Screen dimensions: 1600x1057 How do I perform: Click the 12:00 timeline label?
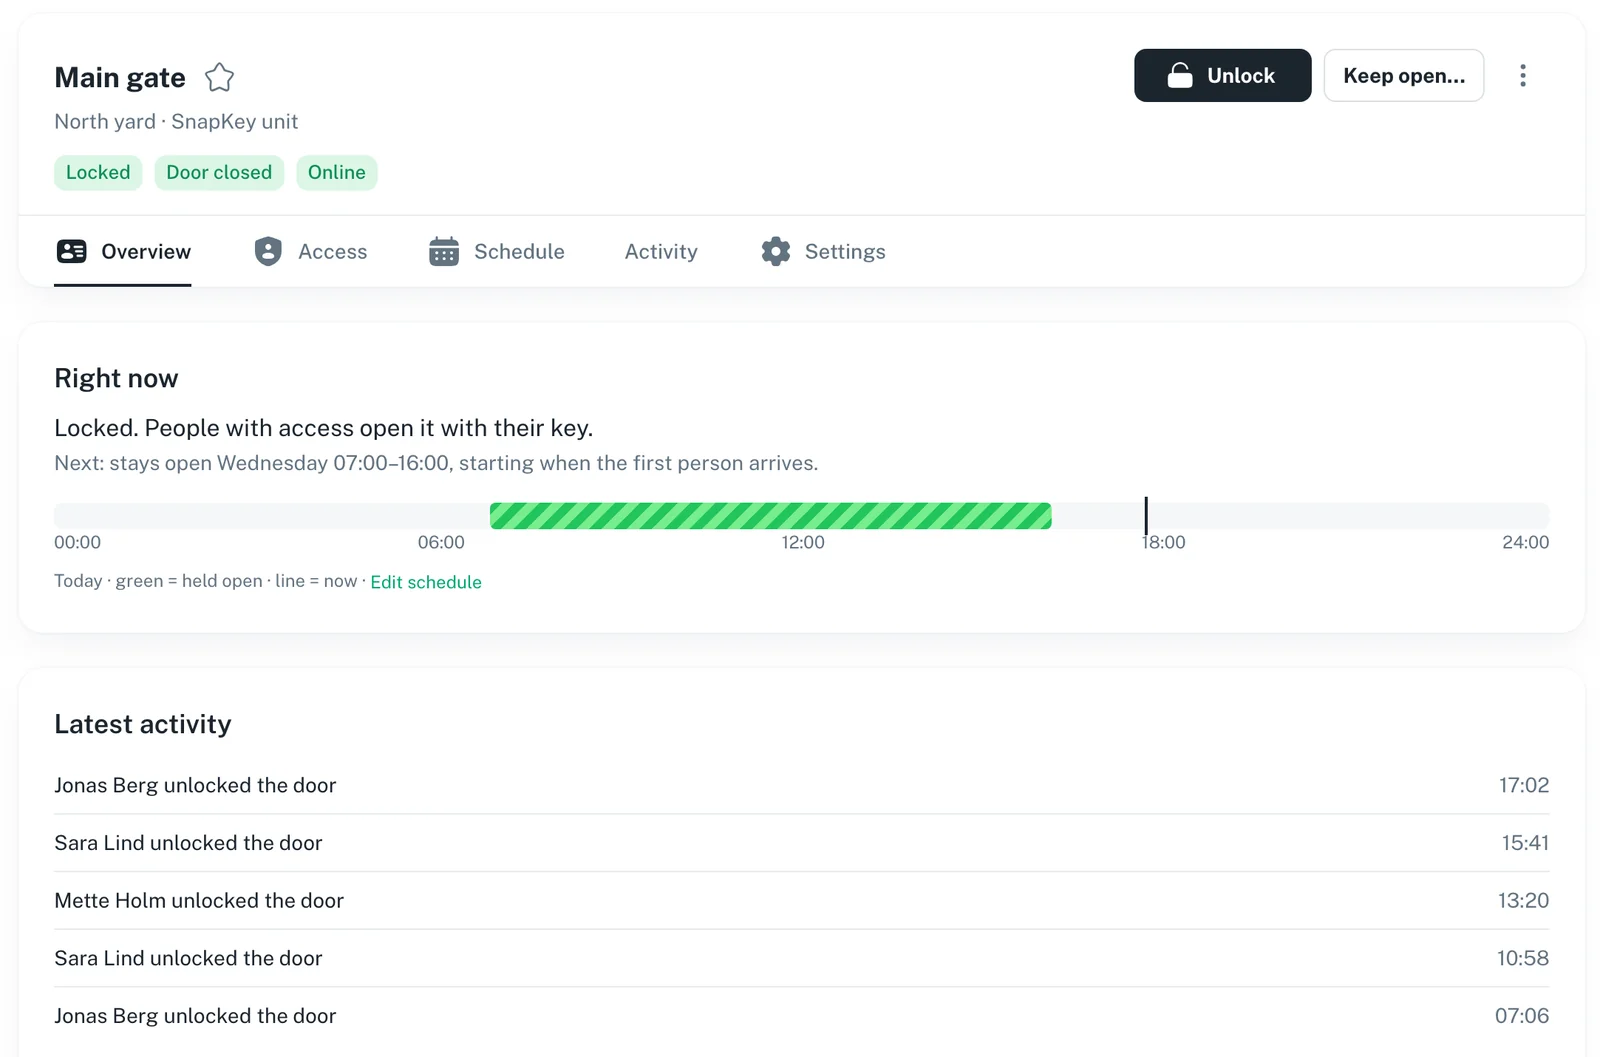pos(803,542)
